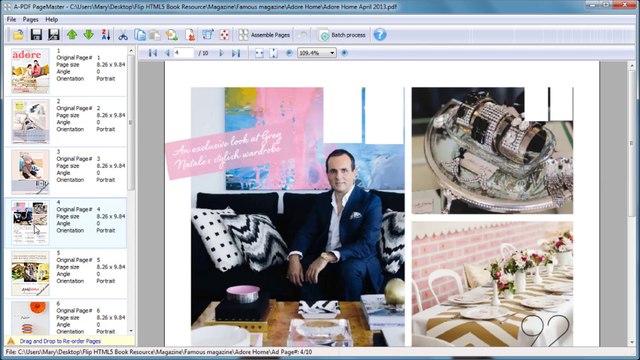Screen dimensions: 640x360
Task: Go to first page in viewer
Action: pyautogui.click(x=153, y=53)
